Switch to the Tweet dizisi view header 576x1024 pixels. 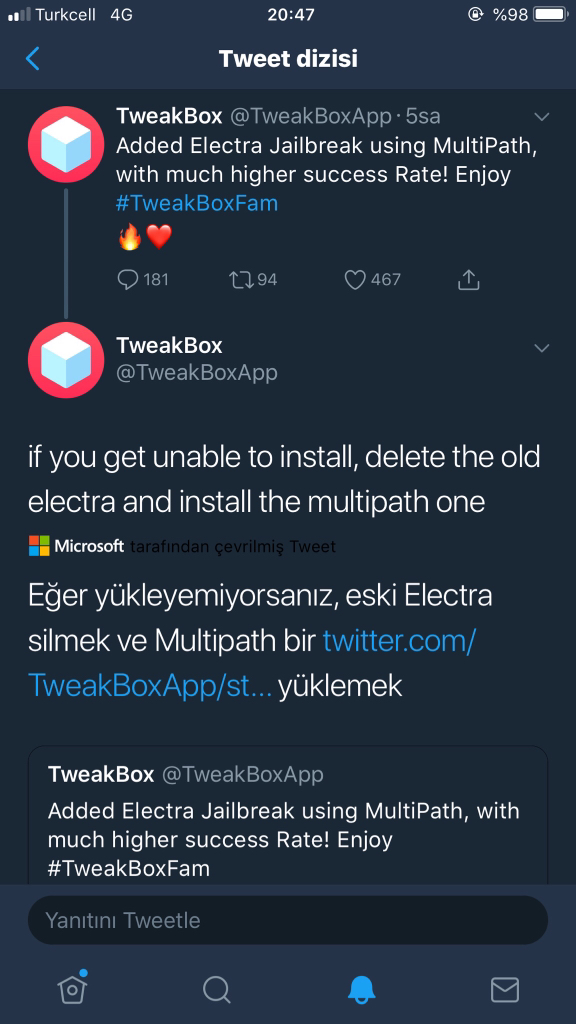click(x=288, y=58)
